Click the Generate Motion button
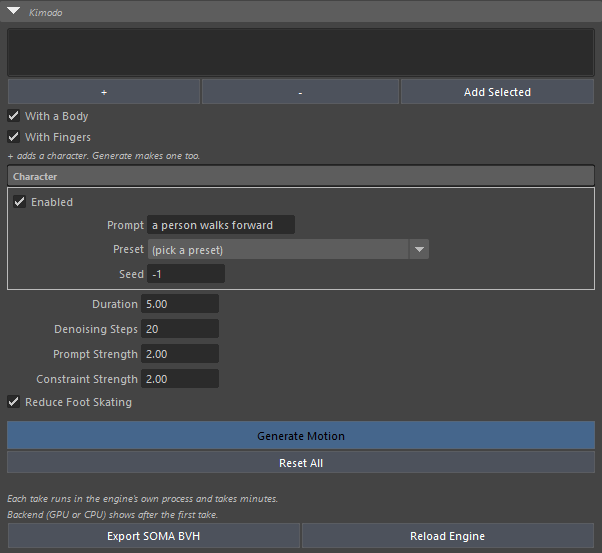602x553 pixels. click(301, 435)
